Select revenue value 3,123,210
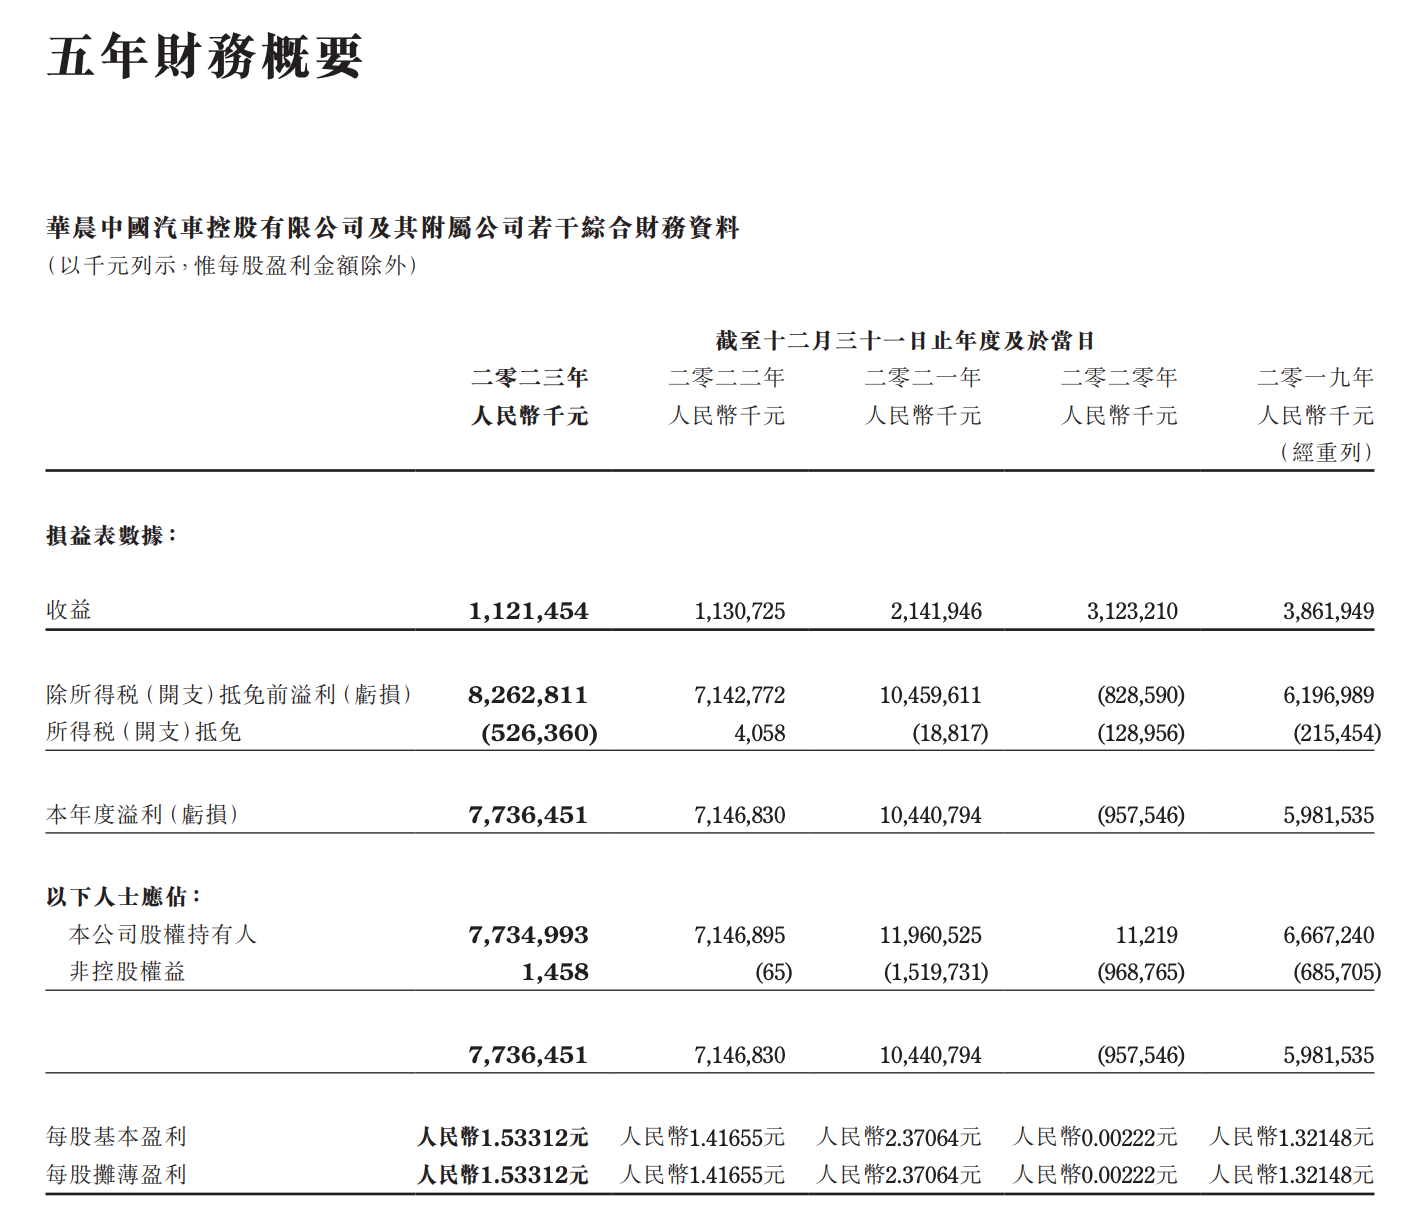This screenshot has height=1224, width=1428. coord(1132,611)
